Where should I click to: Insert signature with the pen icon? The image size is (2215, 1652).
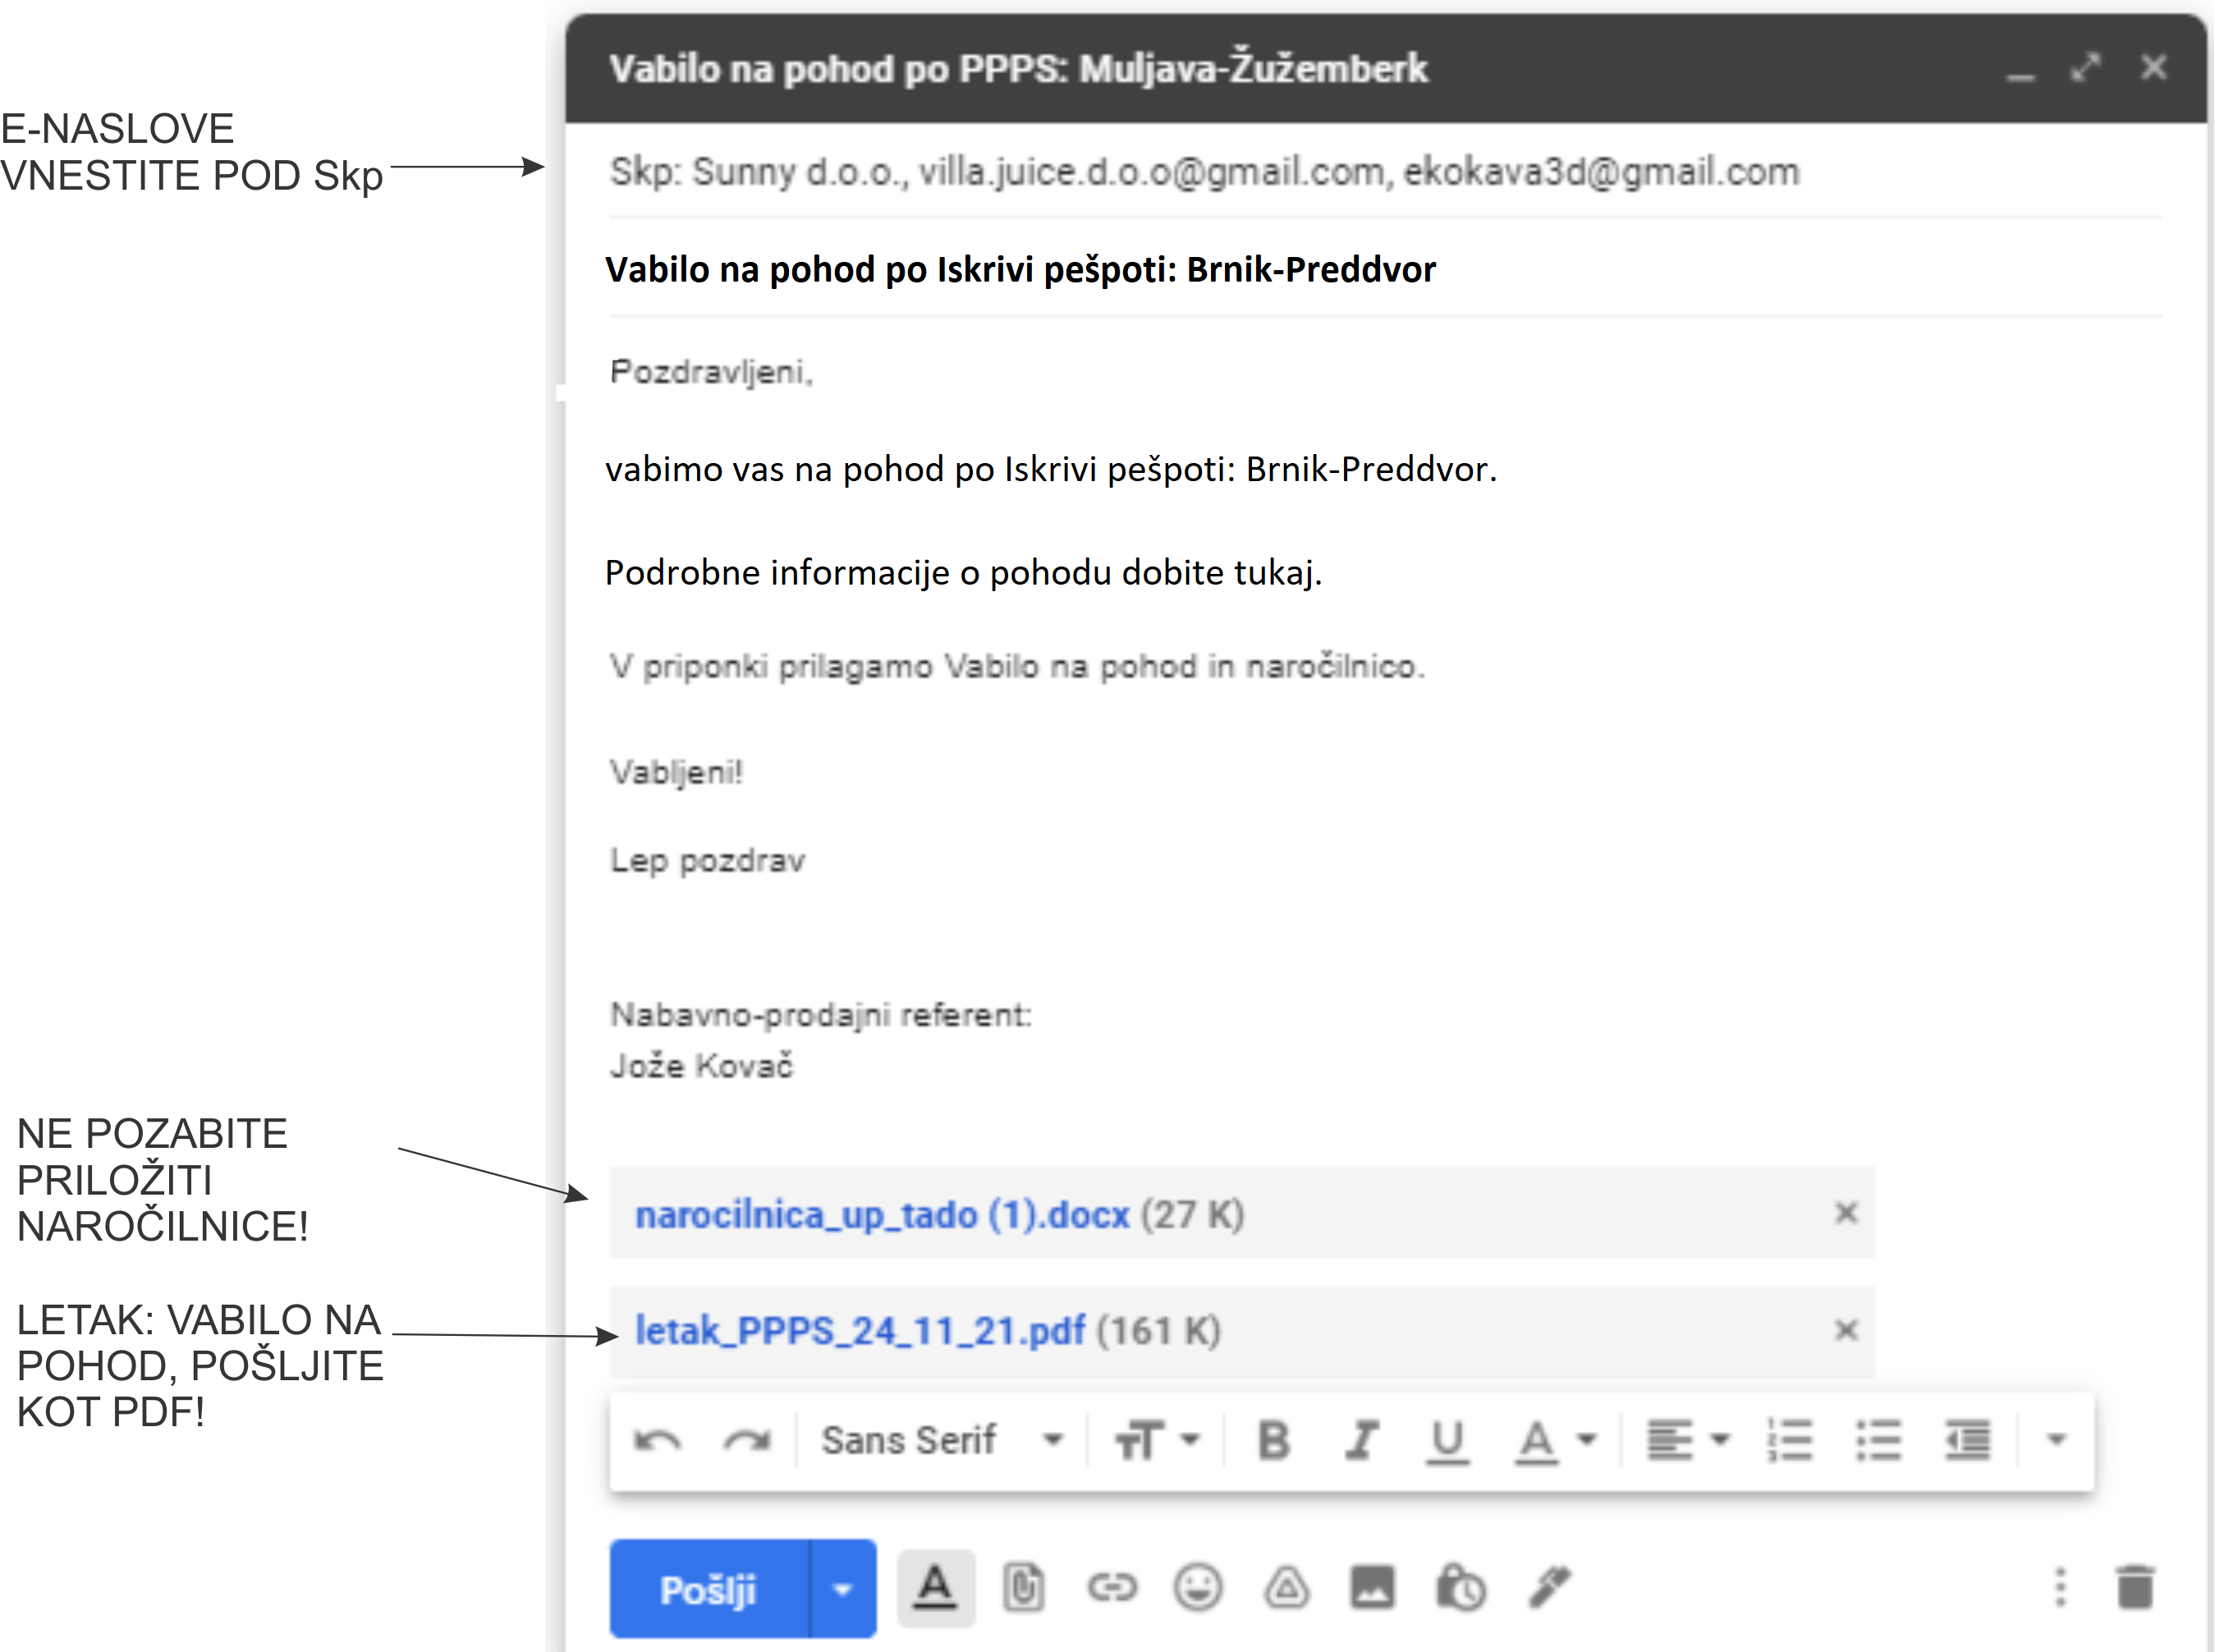(x=1549, y=1587)
